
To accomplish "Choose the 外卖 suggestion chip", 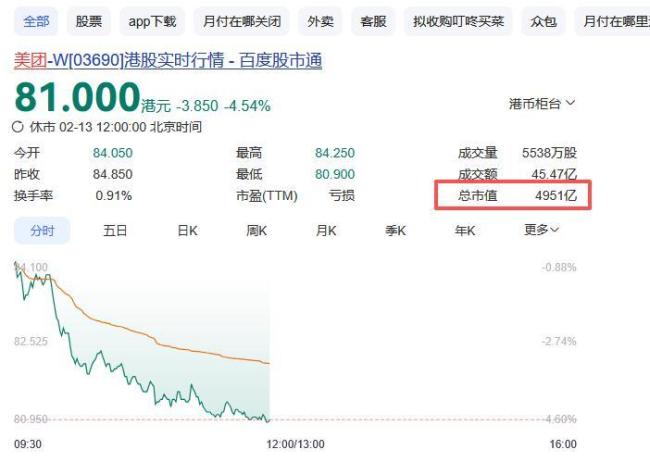I will [x=320, y=21].
